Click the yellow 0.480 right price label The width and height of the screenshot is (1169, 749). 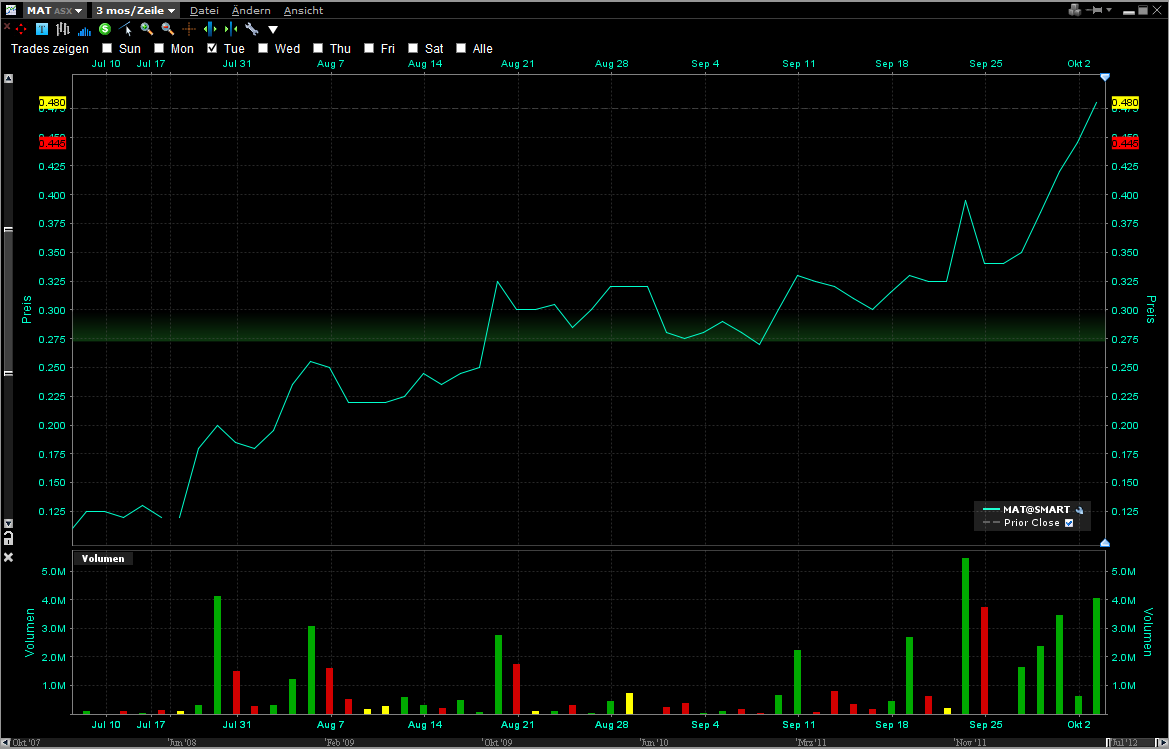[1125, 102]
